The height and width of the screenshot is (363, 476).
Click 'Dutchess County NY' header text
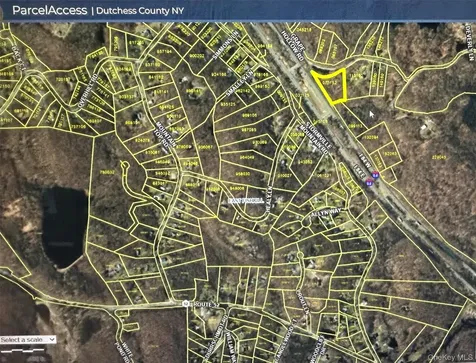140,11
